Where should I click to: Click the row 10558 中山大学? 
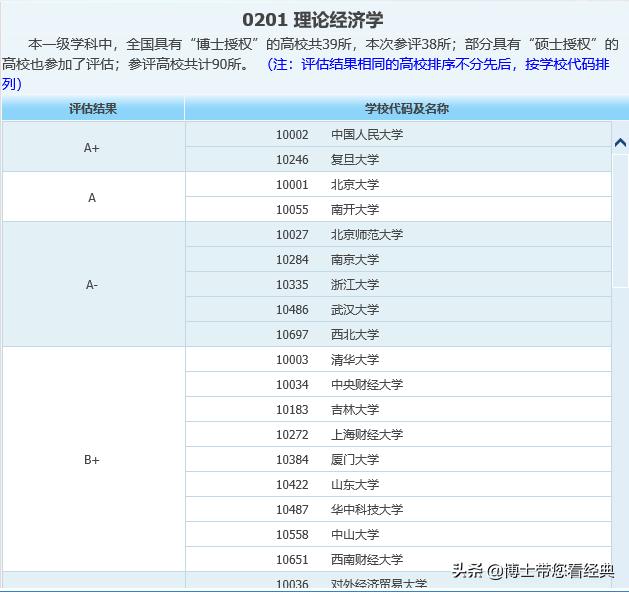coord(398,534)
